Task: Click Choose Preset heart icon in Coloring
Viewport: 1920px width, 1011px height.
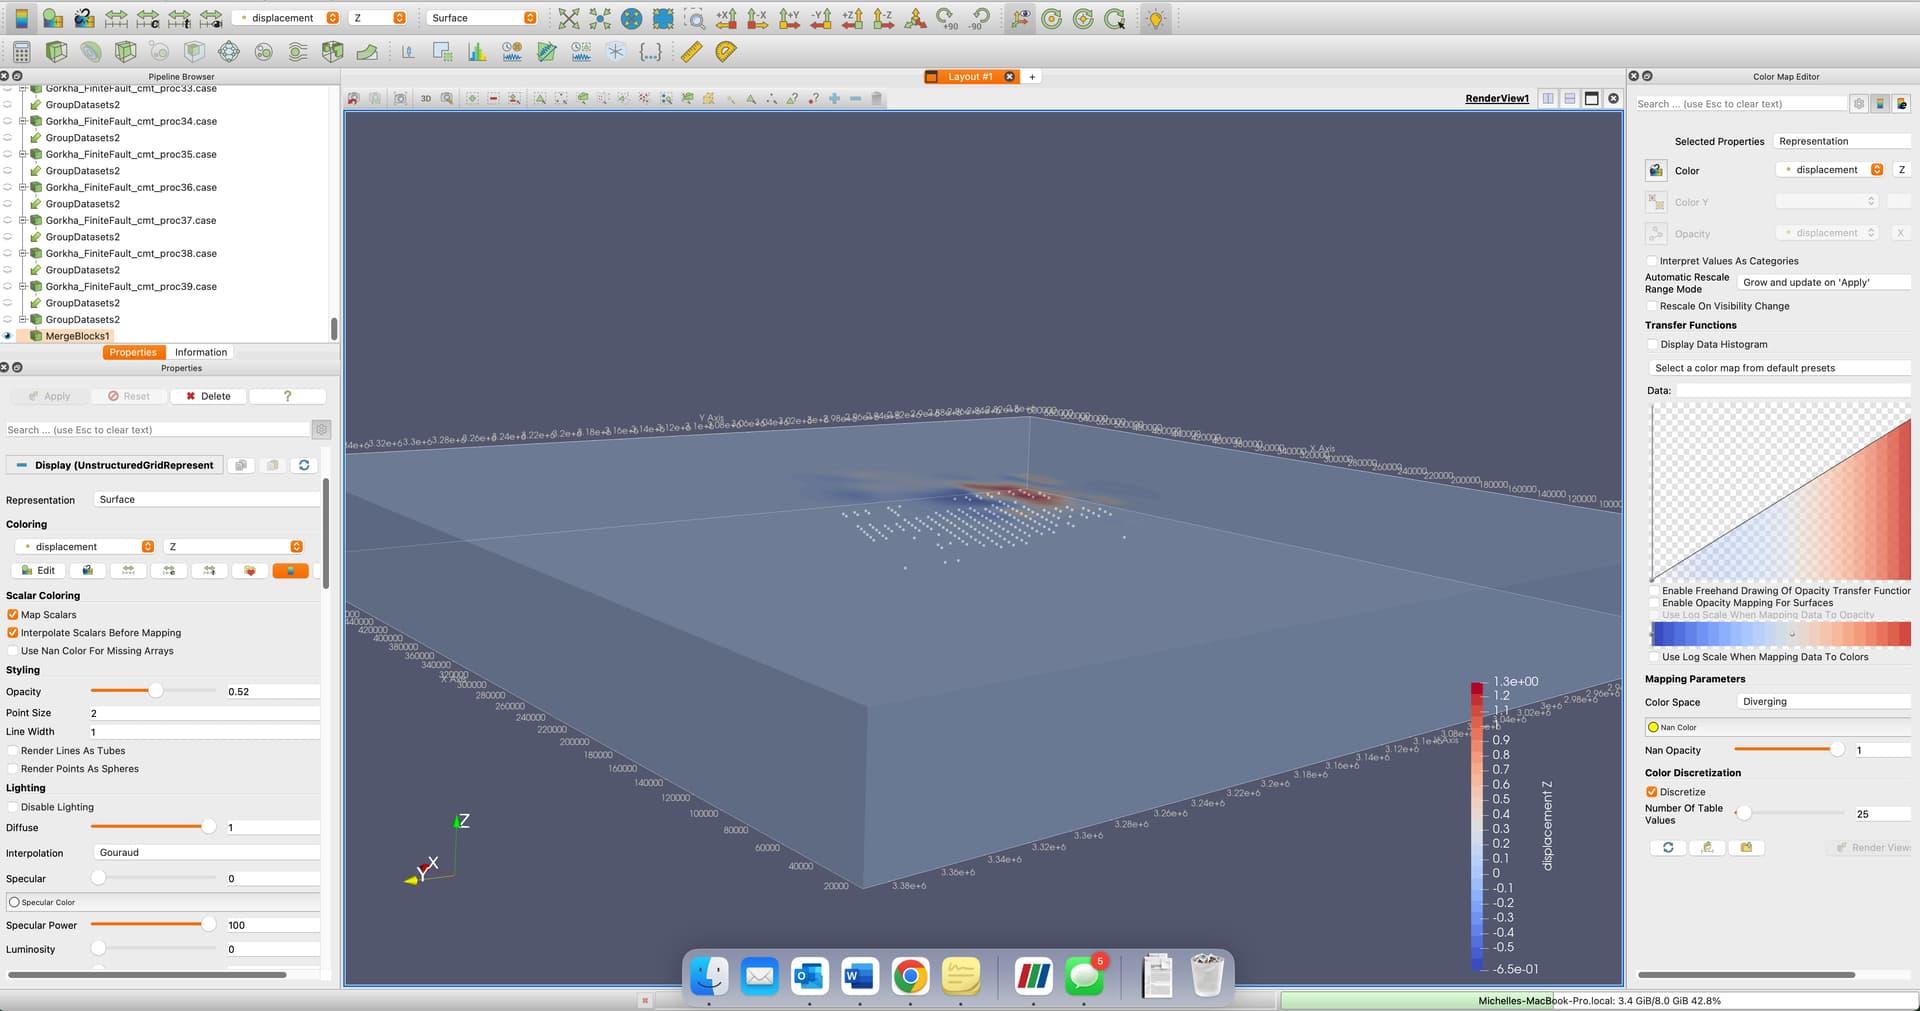Action: (250, 570)
